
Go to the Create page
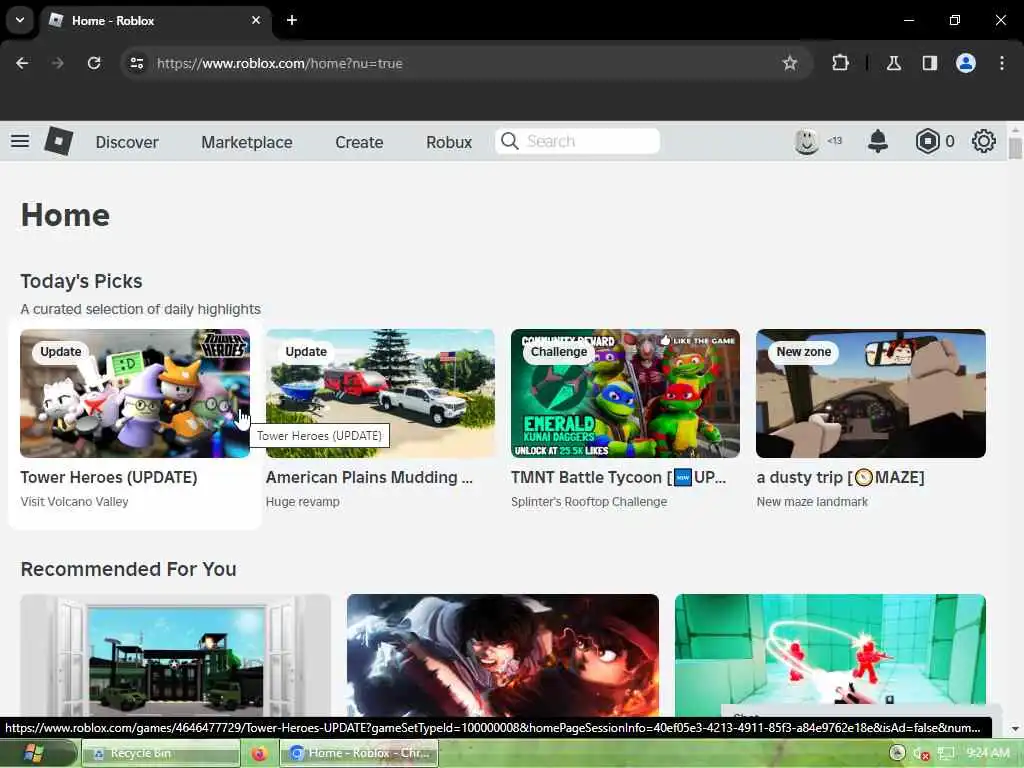[x=359, y=142]
